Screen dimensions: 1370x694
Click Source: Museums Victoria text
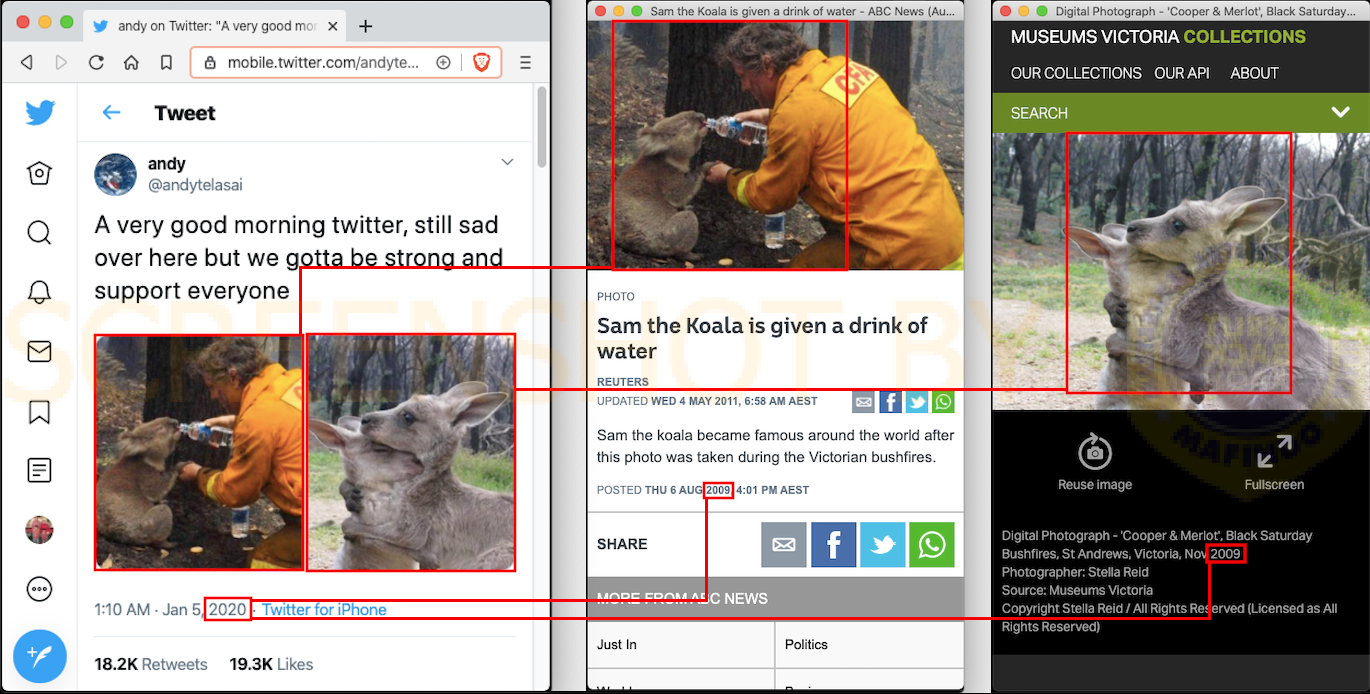coord(1077,590)
